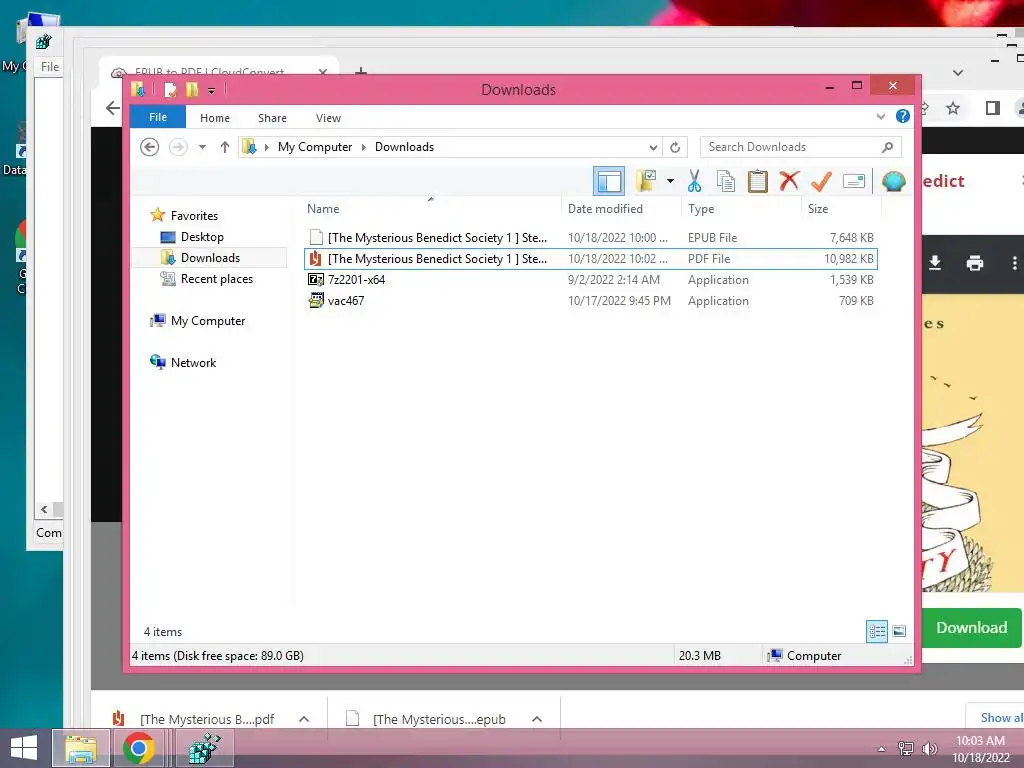Open the address bar history dropdown
The image size is (1024, 768).
(x=652, y=147)
